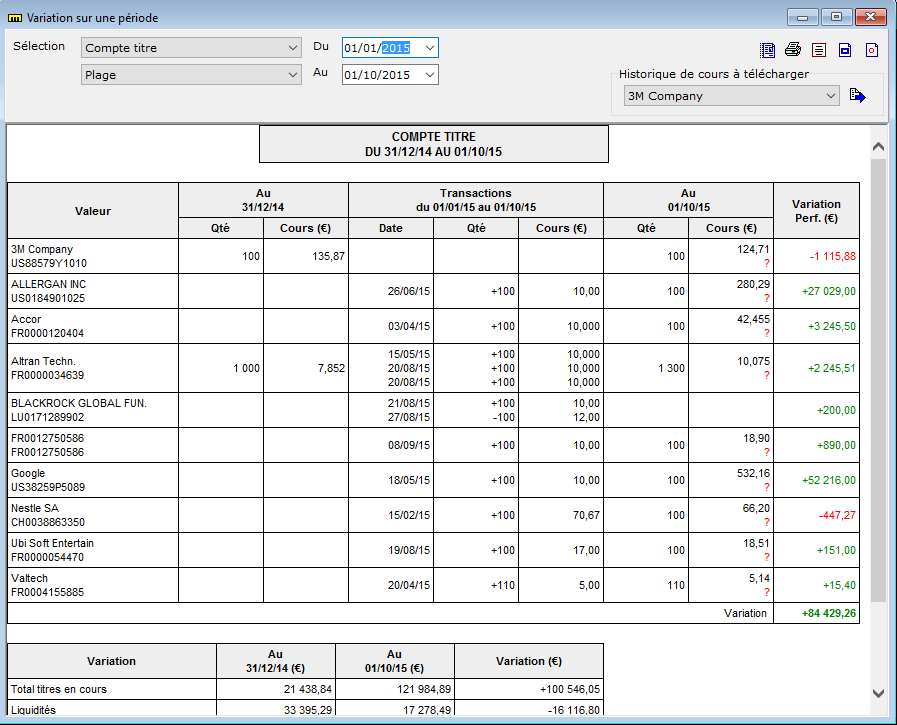Open the Compte titre selection dropdown
The image size is (897, 725).
[x=191, y=48]
